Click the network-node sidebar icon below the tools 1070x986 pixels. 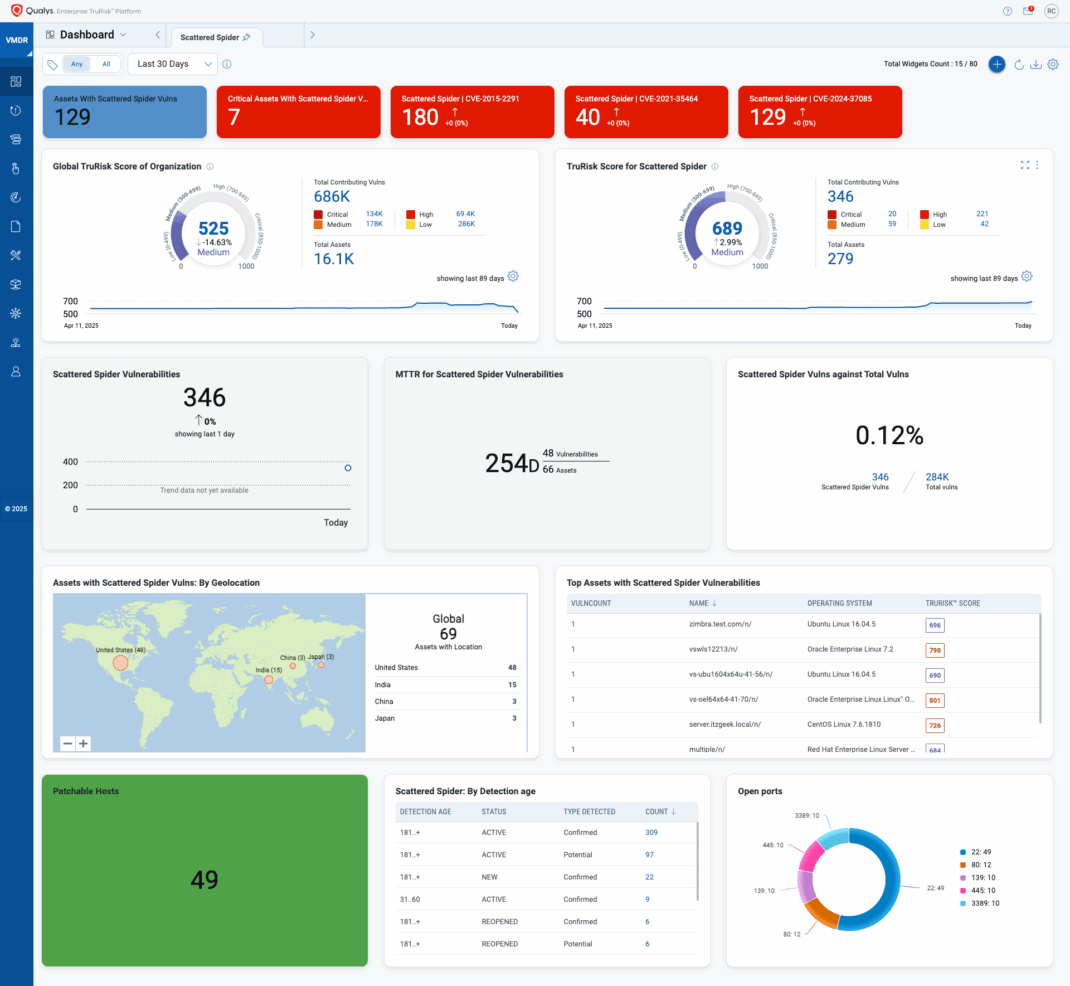pyautogui.click(x=16, y=285)
